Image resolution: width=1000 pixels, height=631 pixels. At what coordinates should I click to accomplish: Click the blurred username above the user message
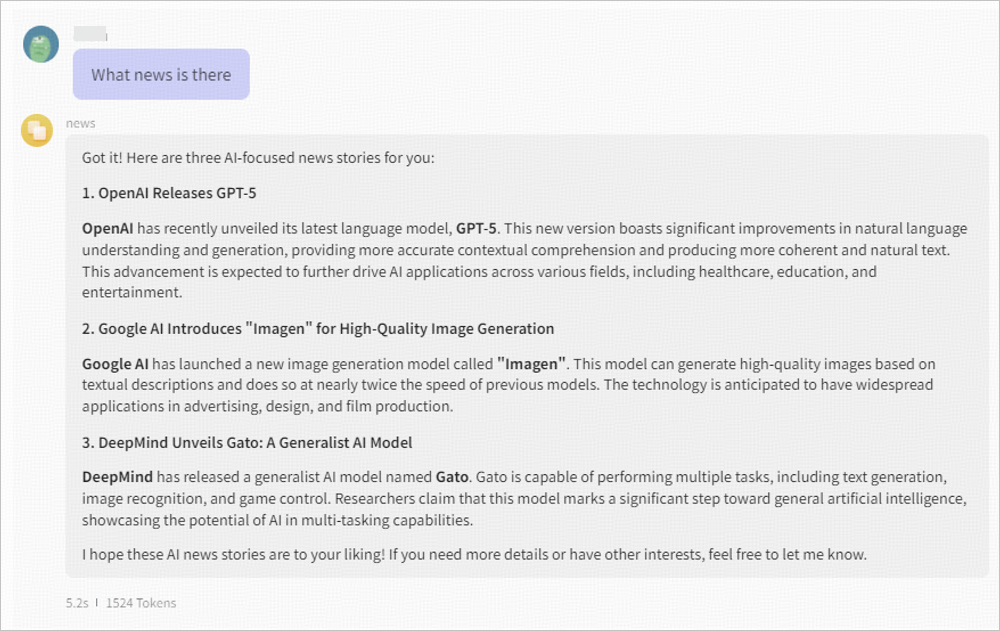pos(90,34)
